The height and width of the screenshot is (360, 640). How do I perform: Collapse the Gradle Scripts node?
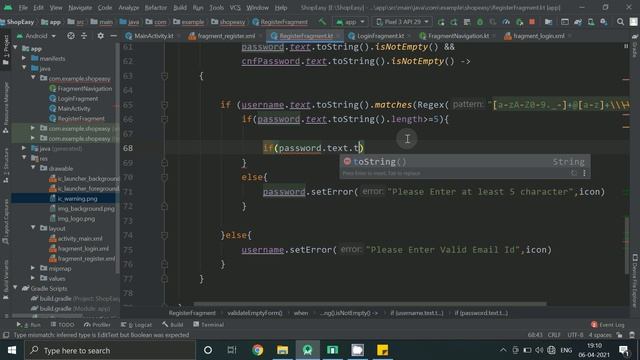coord(16,288)
